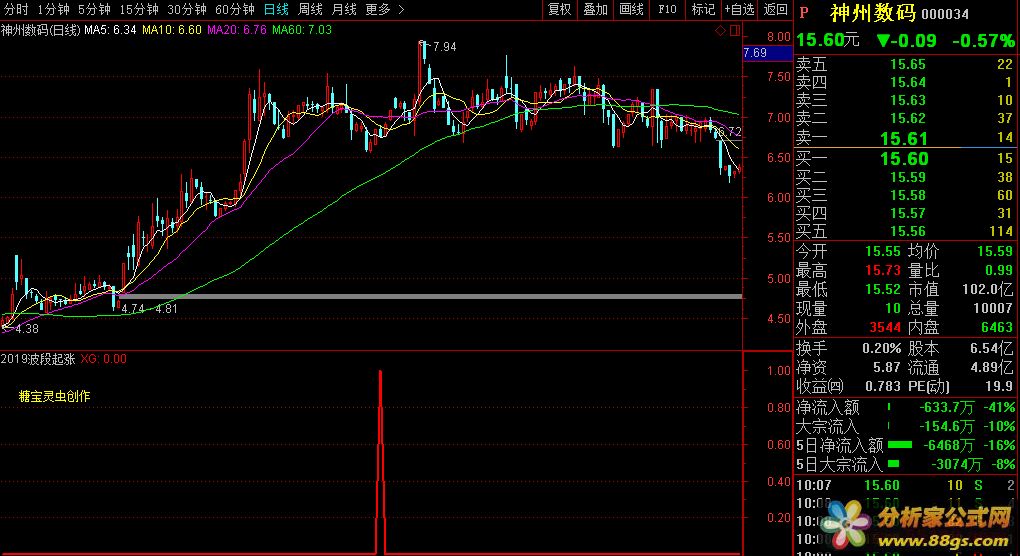Viewport: 1020px width, 556px height.
Task: Switch to the 日线 daily chart tab
Action: click(x=276, y=9)
